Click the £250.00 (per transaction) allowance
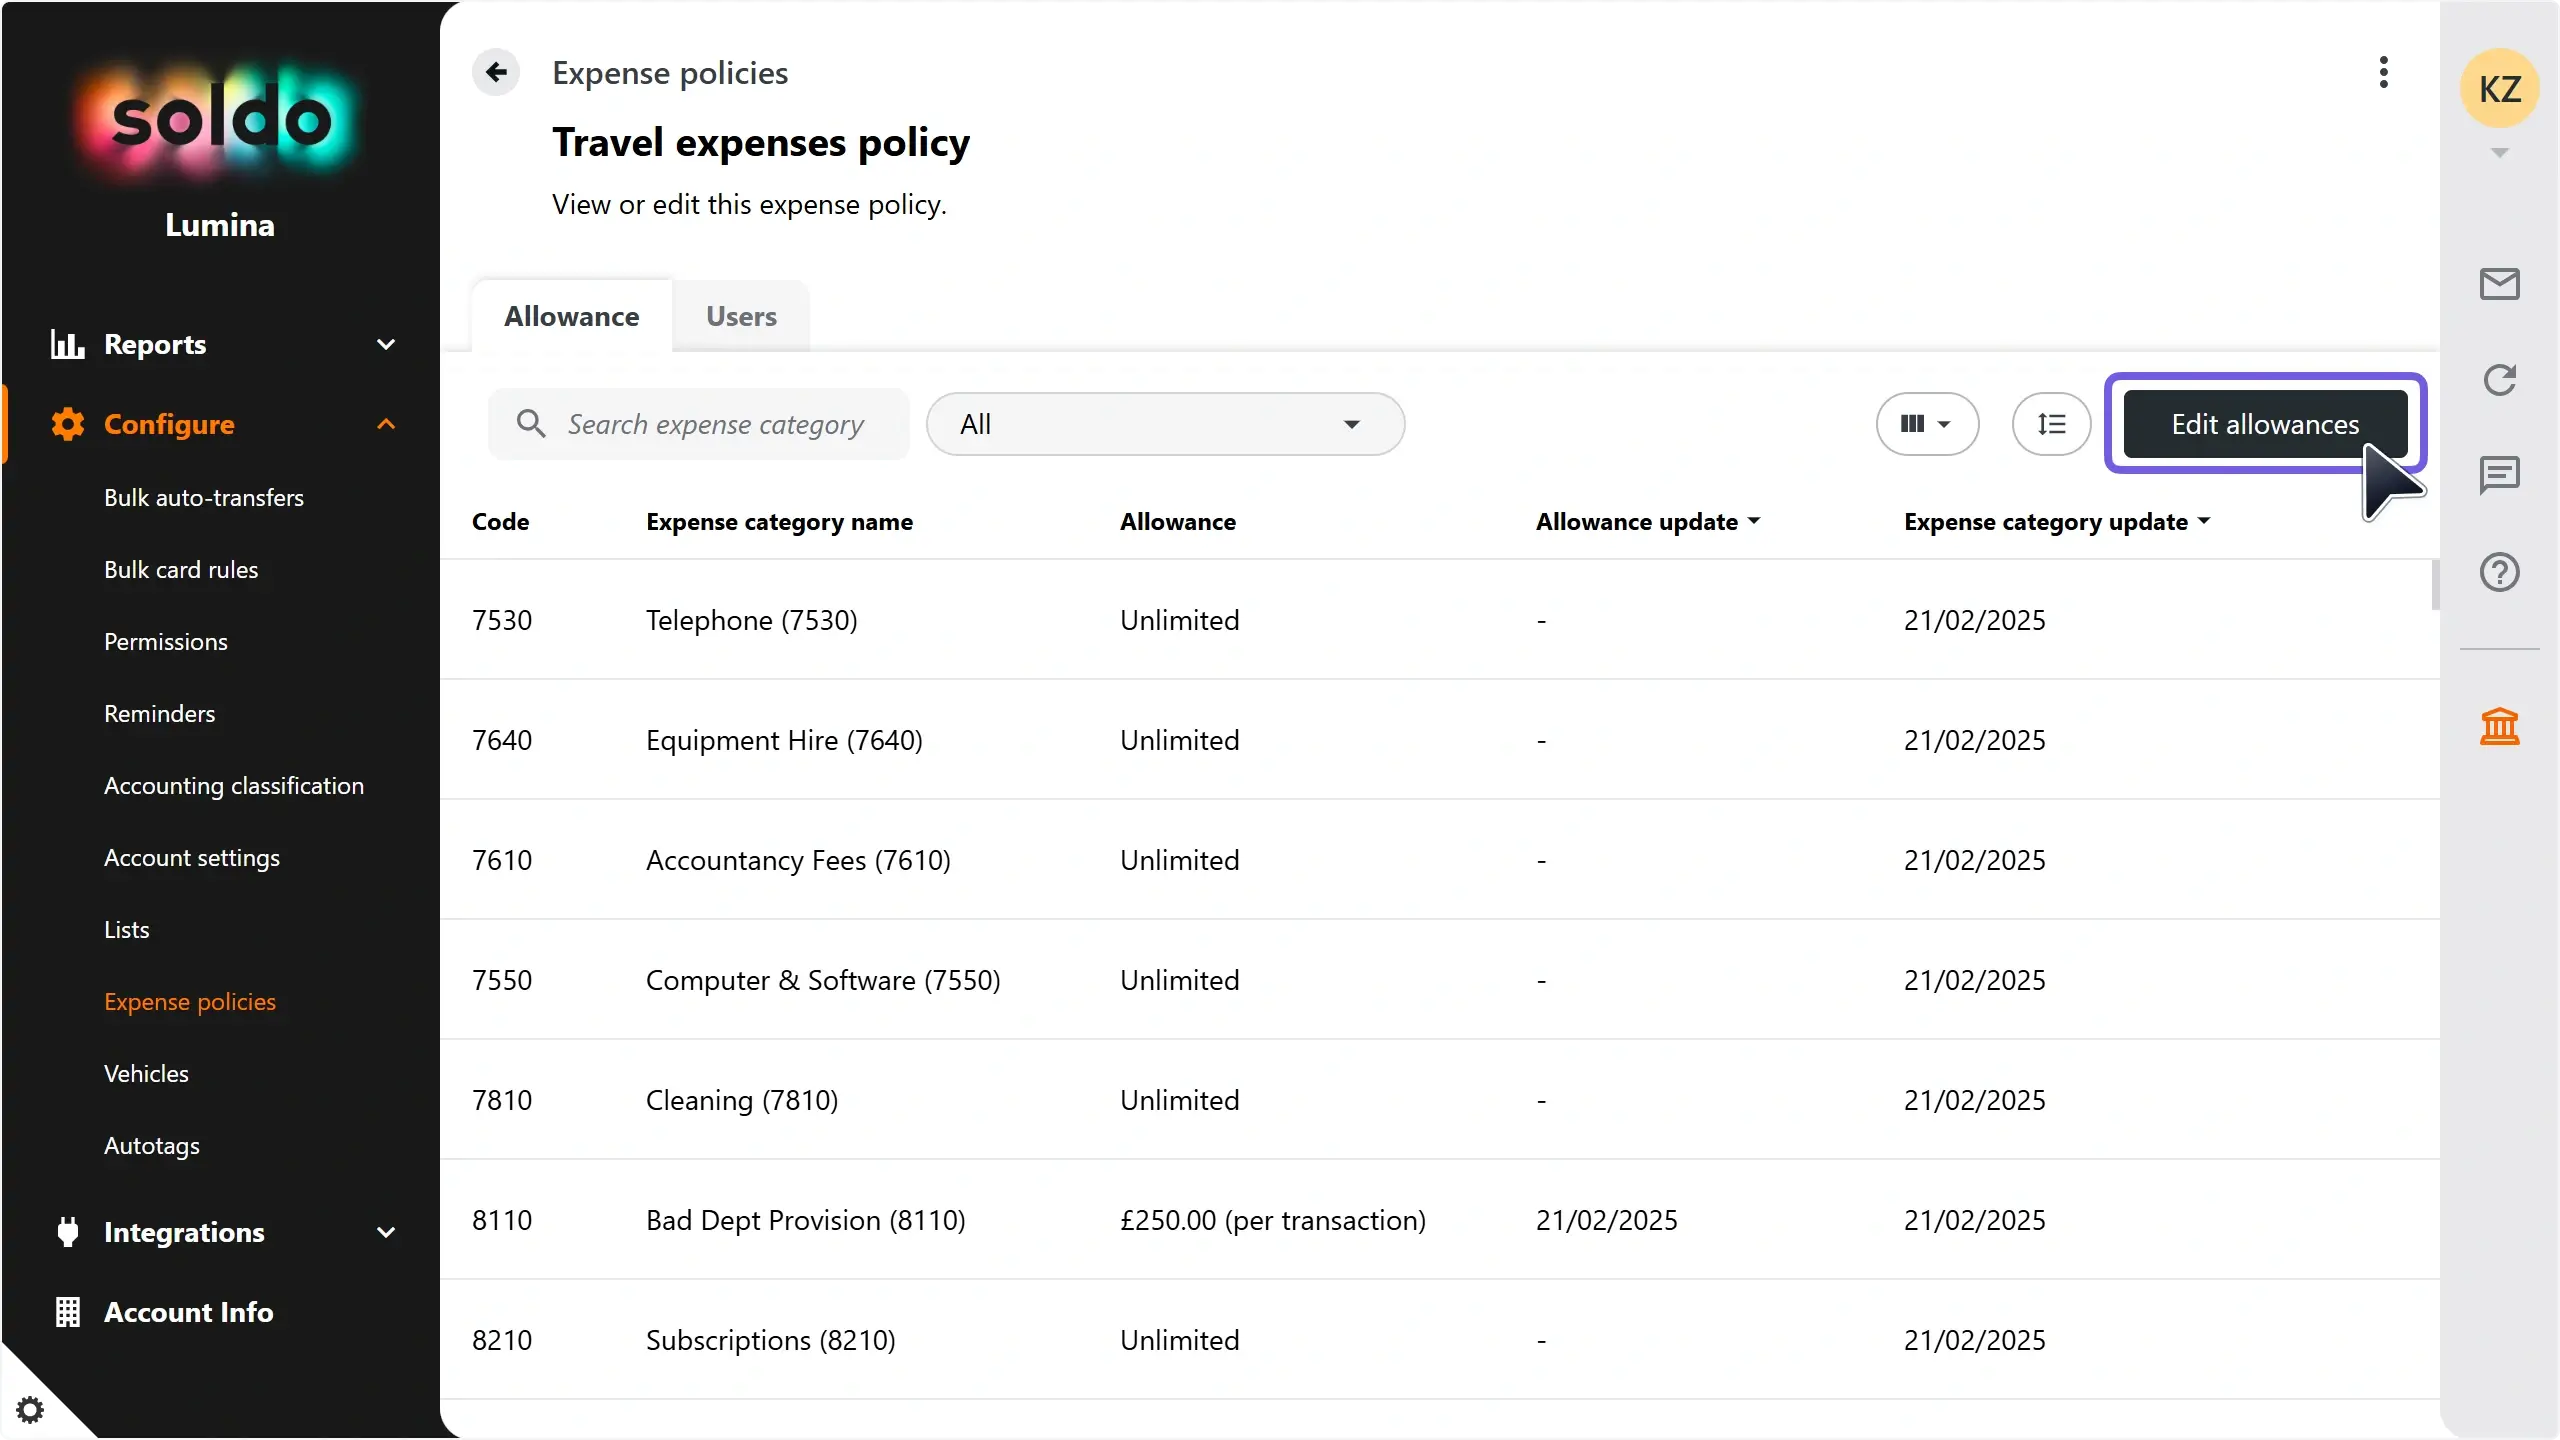 click(x=1273, y=1220)
